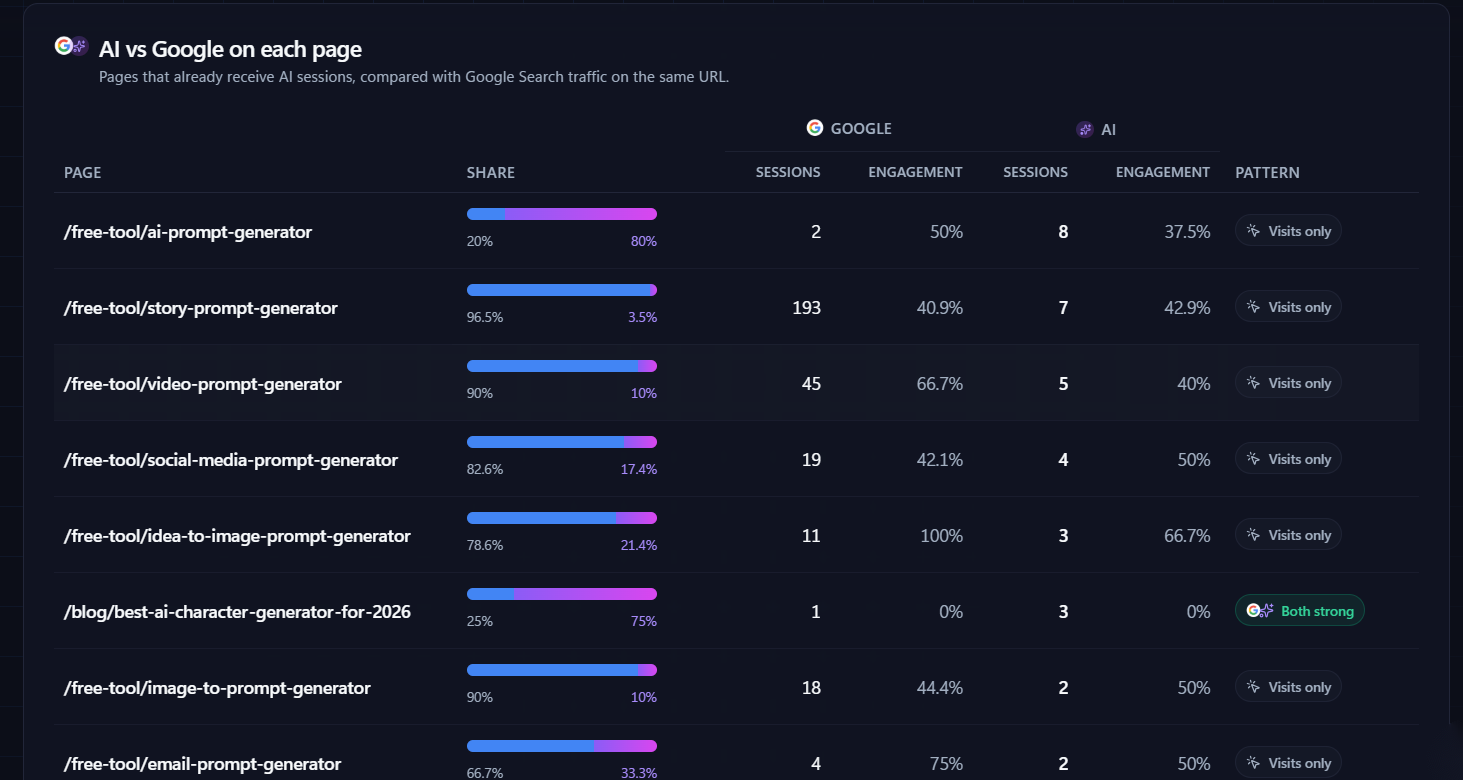Image resolution: width=1463 pixels, height=780 pixels.
Task: Click the AI vs Google on each page heading
Action: (230, 49)
